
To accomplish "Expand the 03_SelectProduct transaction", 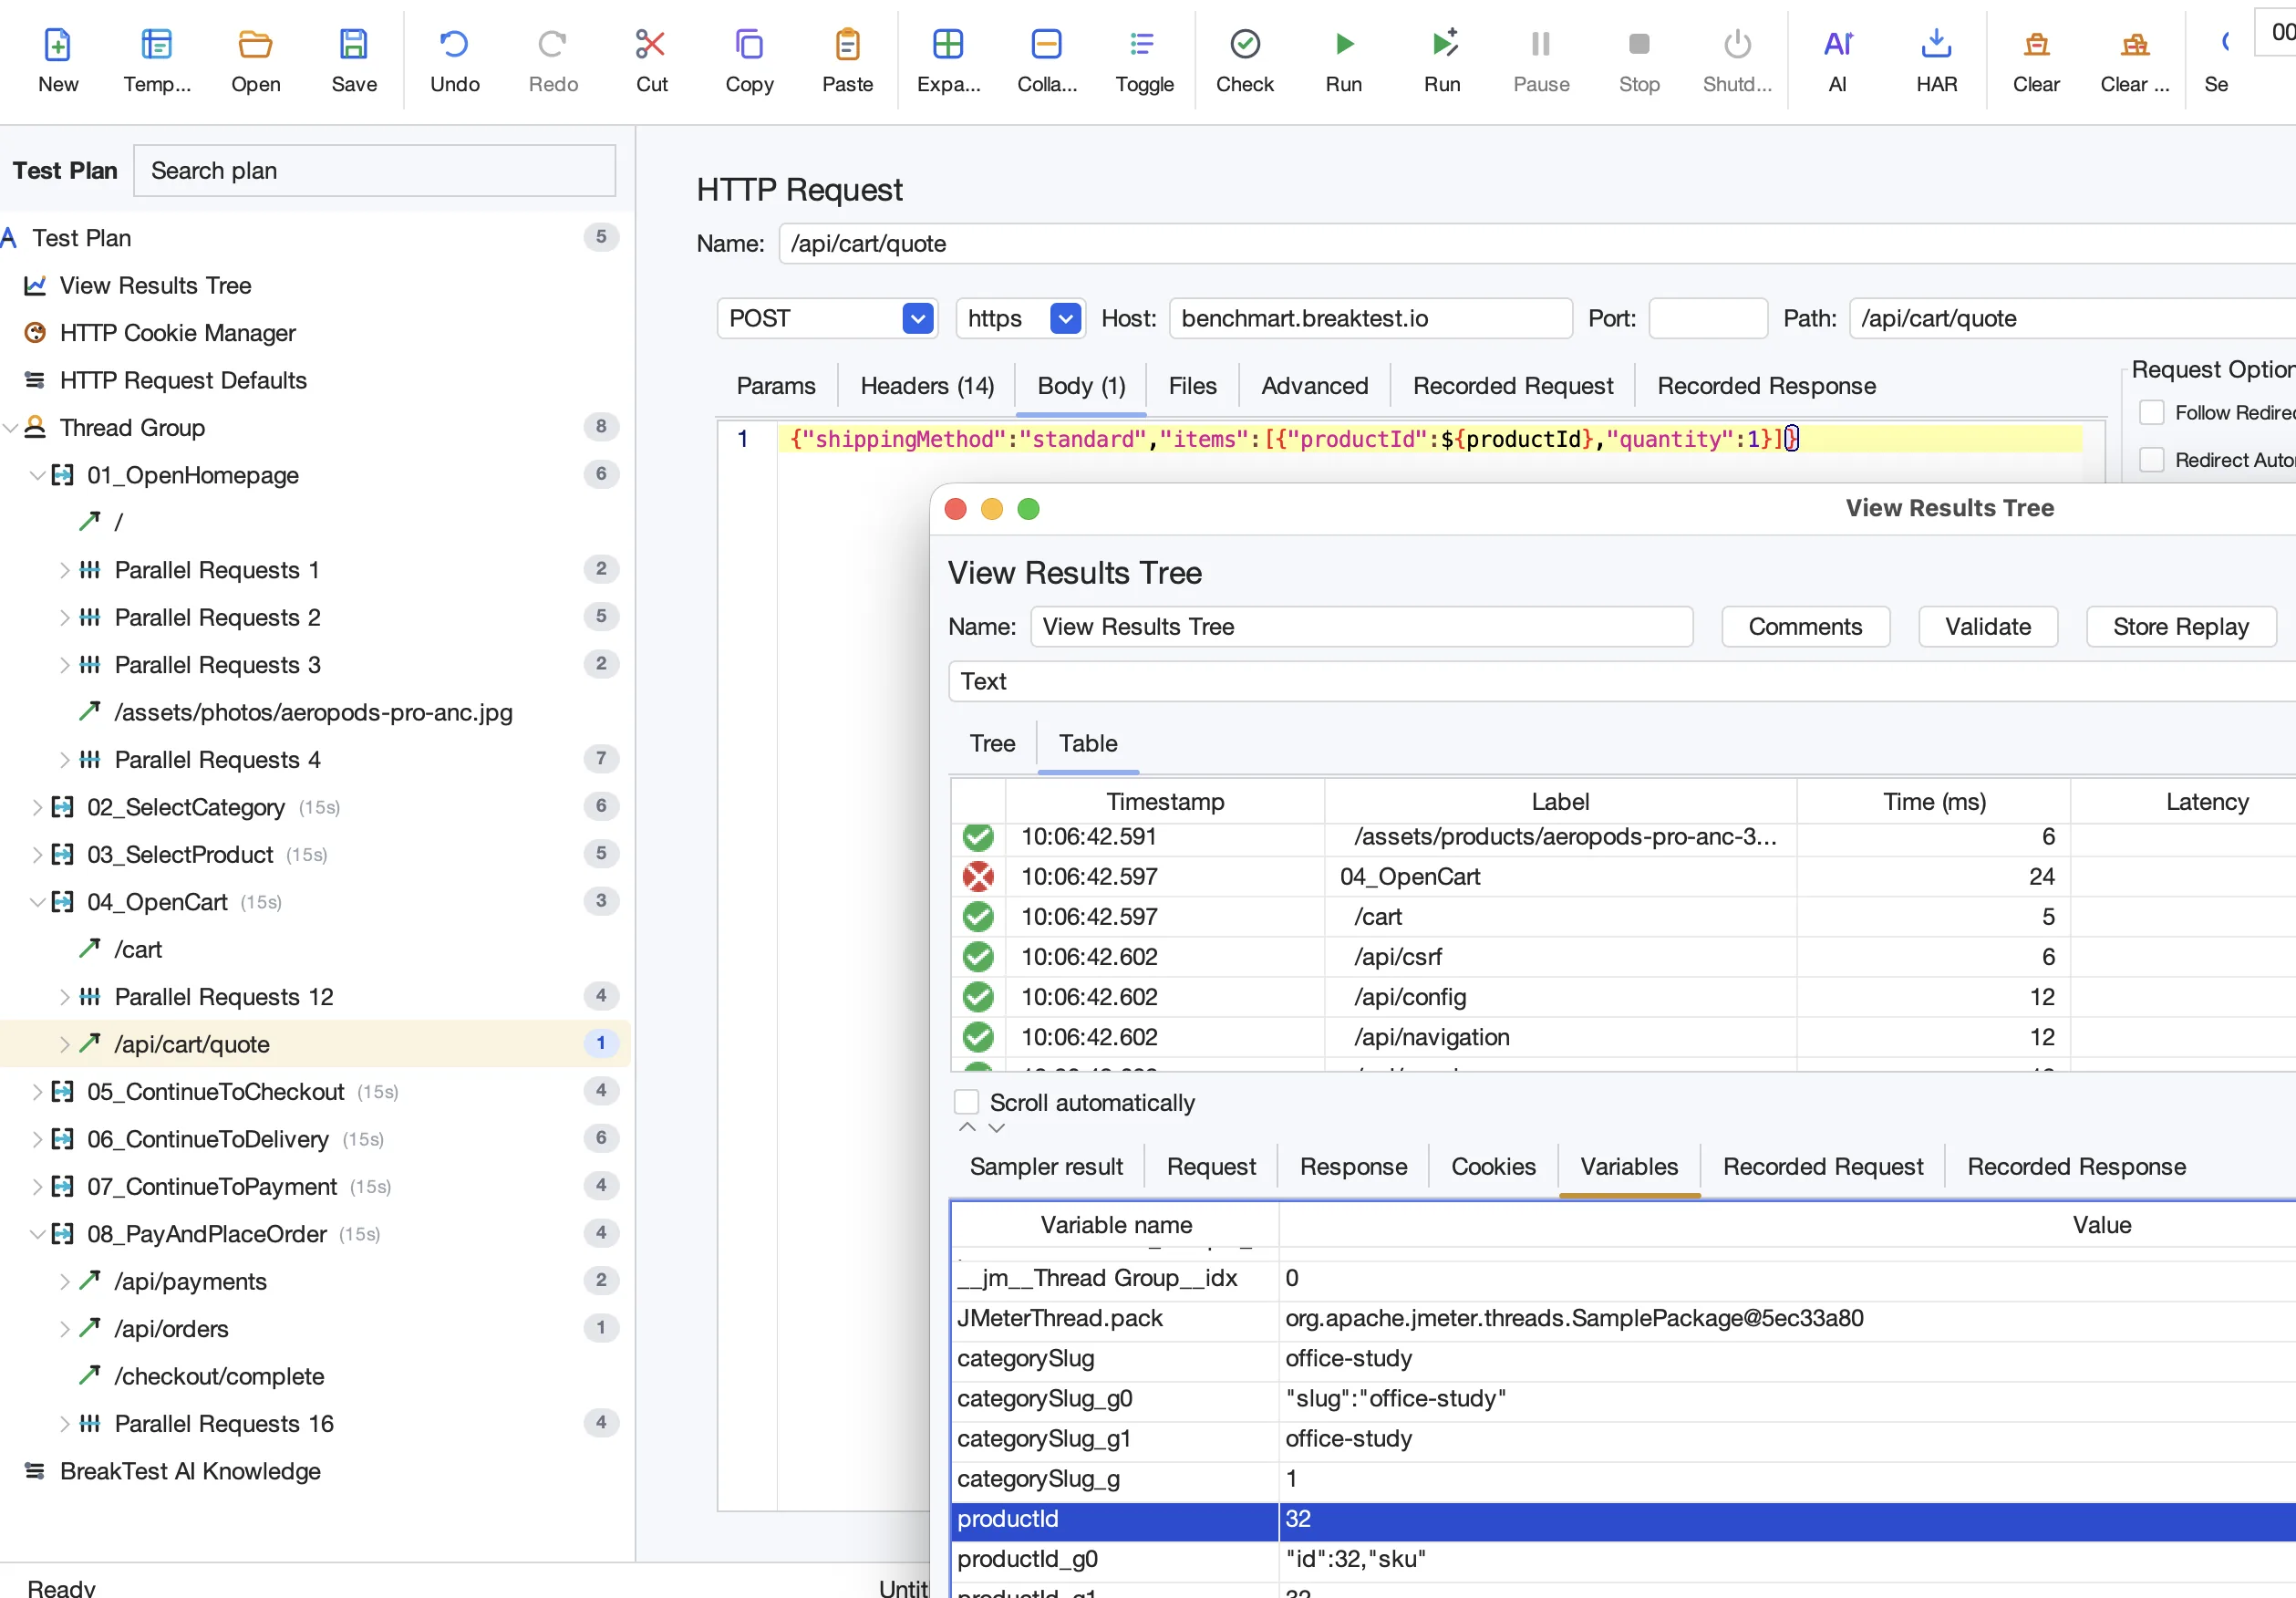I will click(x=37, y=855).
